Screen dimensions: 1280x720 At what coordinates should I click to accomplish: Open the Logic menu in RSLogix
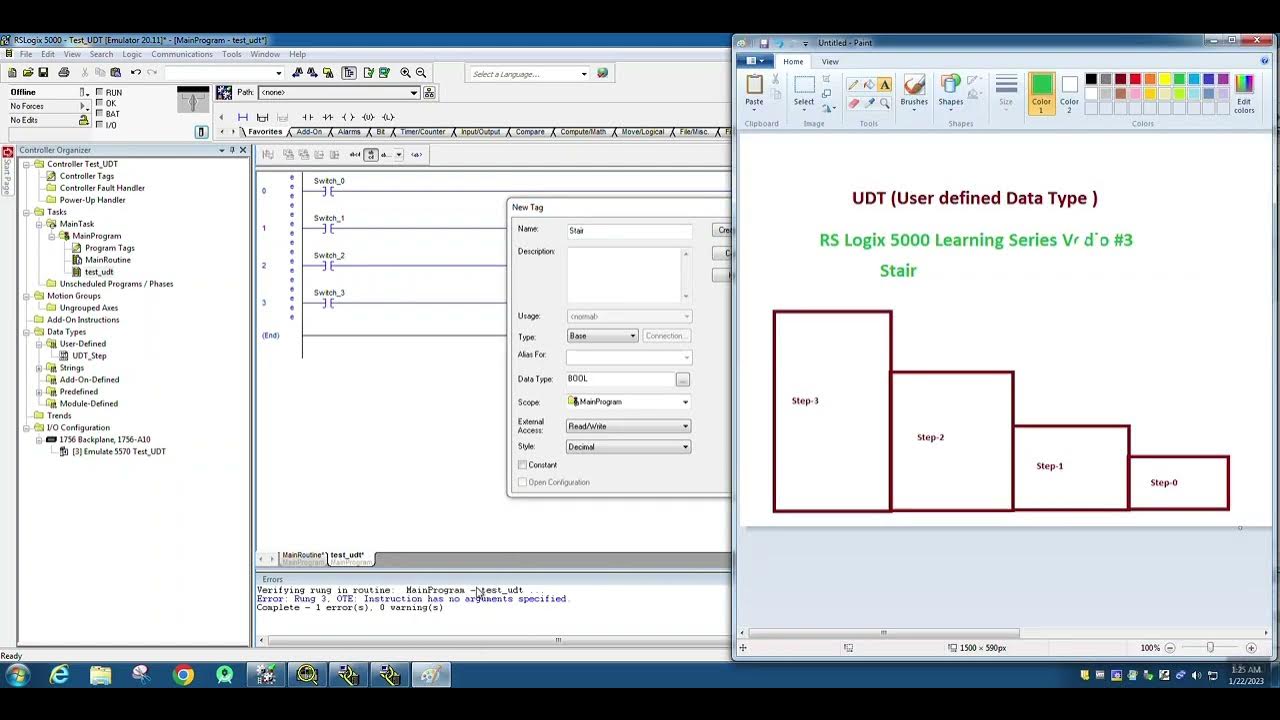[x=132, y=54]
